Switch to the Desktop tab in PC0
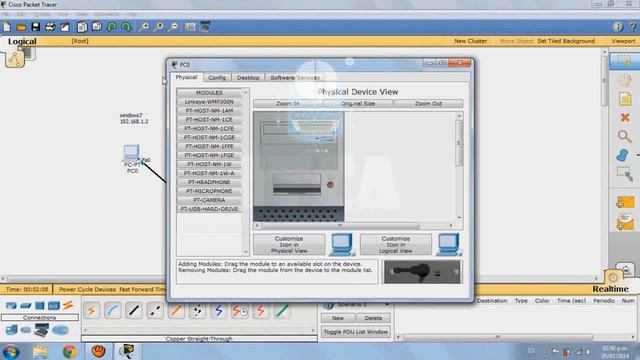This screenshot has width=640, height=360. click(x=248, y=78)
